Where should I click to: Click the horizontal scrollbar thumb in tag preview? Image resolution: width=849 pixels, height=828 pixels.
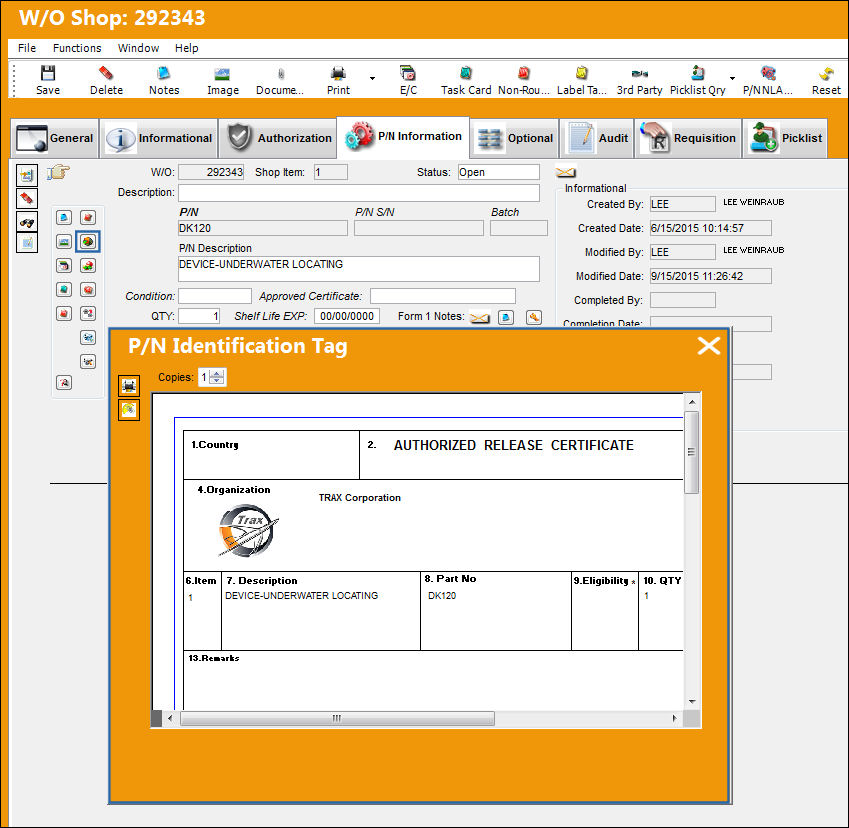pos(337,719)
